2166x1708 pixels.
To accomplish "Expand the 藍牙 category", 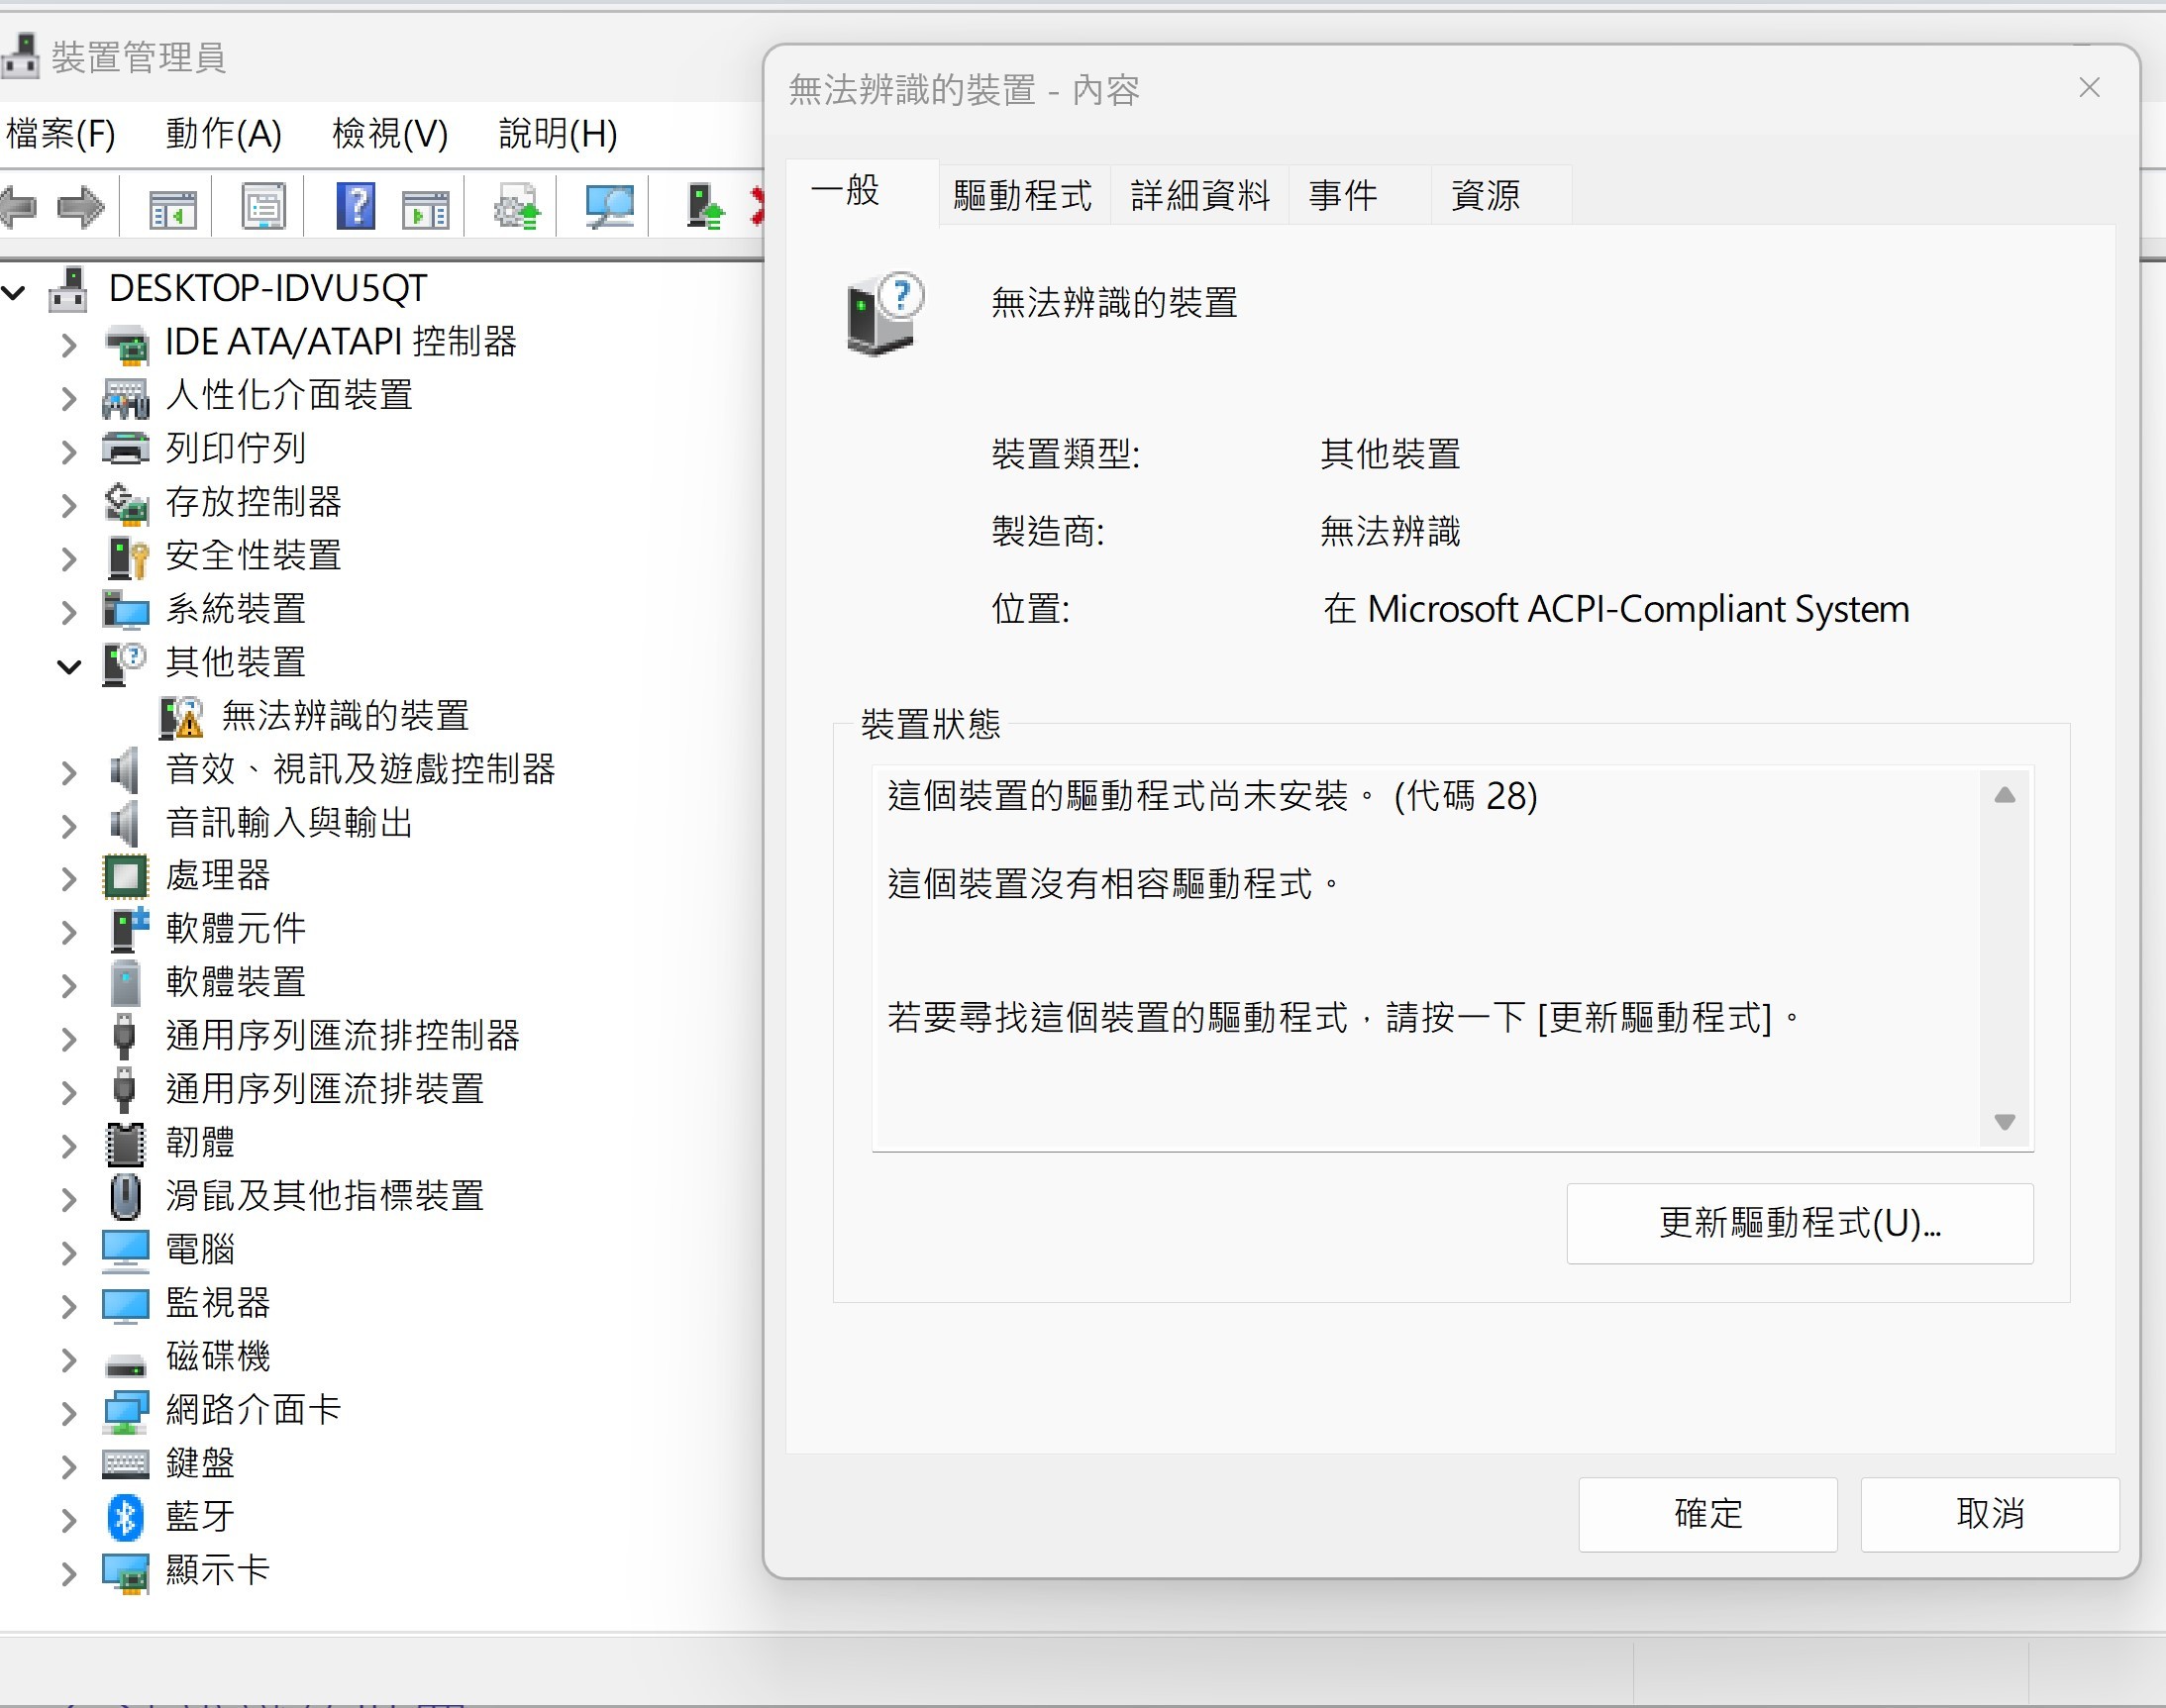I will (68, 1520).
